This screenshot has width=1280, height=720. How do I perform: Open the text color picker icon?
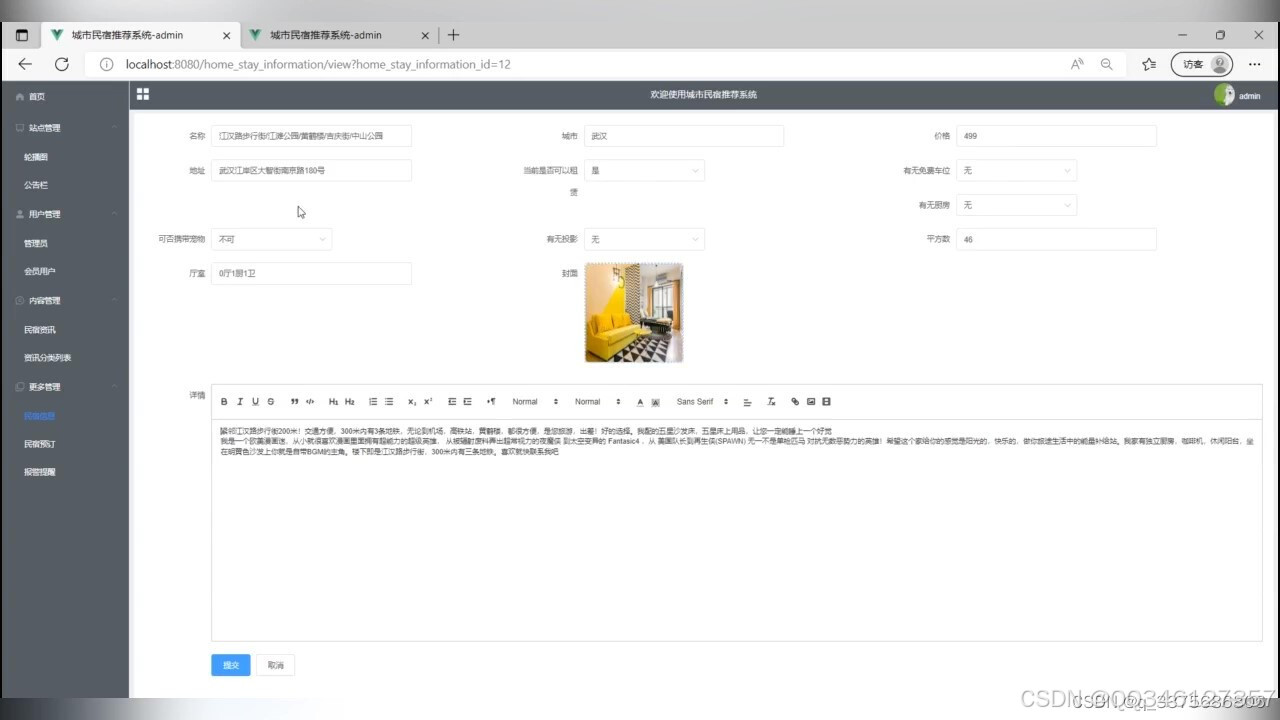tap(639, 401)
